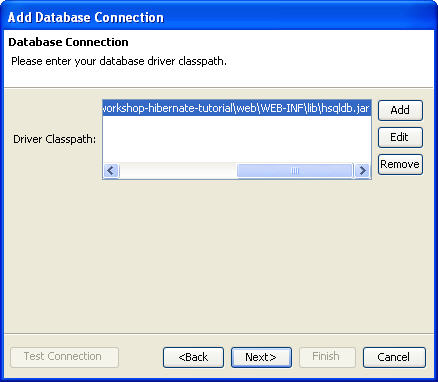Edit the selected classpath entry
This screenshot has width=438, height=382.
400,137
